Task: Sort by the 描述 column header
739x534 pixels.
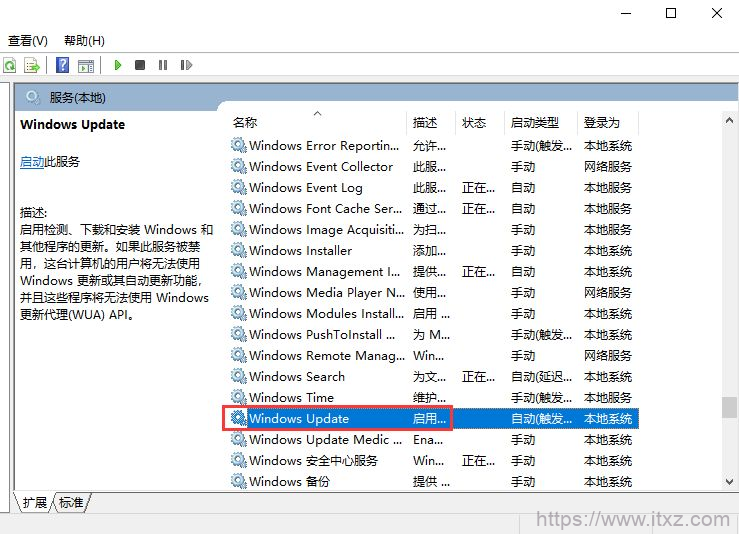Action: tap(431, 123)
